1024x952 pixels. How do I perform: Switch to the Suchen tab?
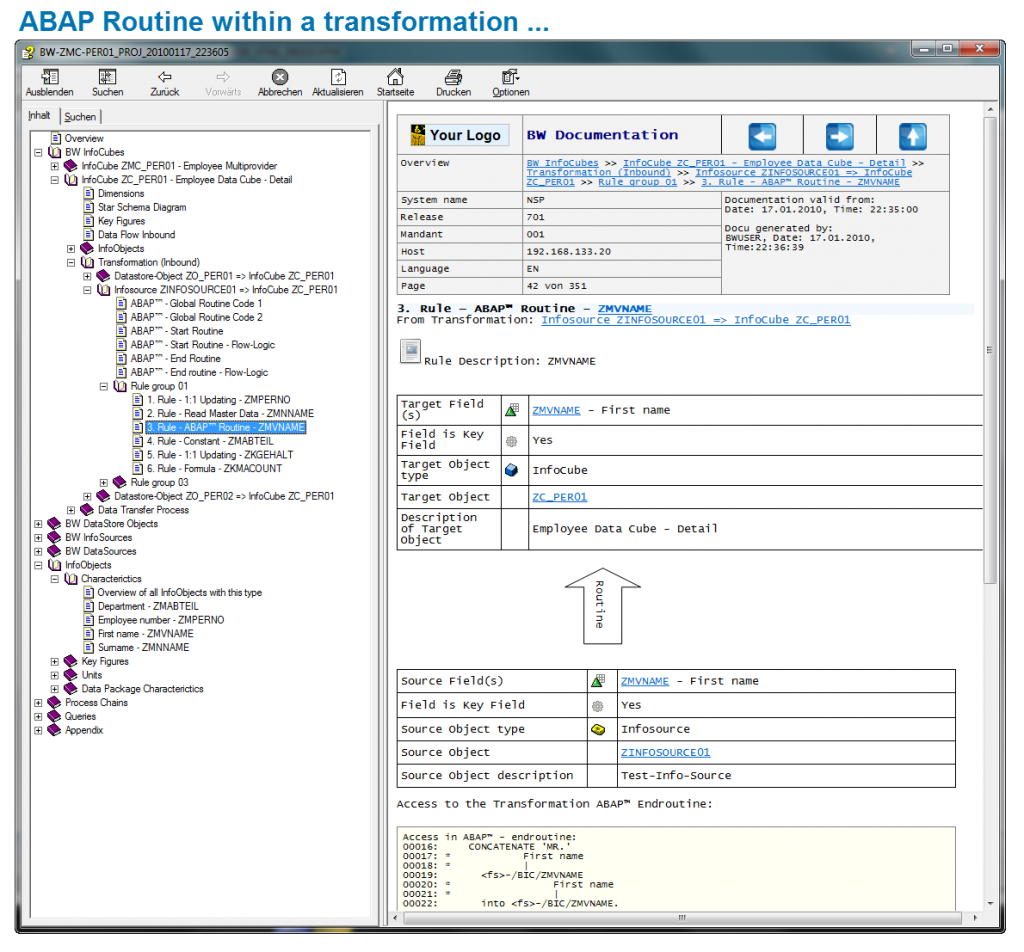(x=80, y=116)
